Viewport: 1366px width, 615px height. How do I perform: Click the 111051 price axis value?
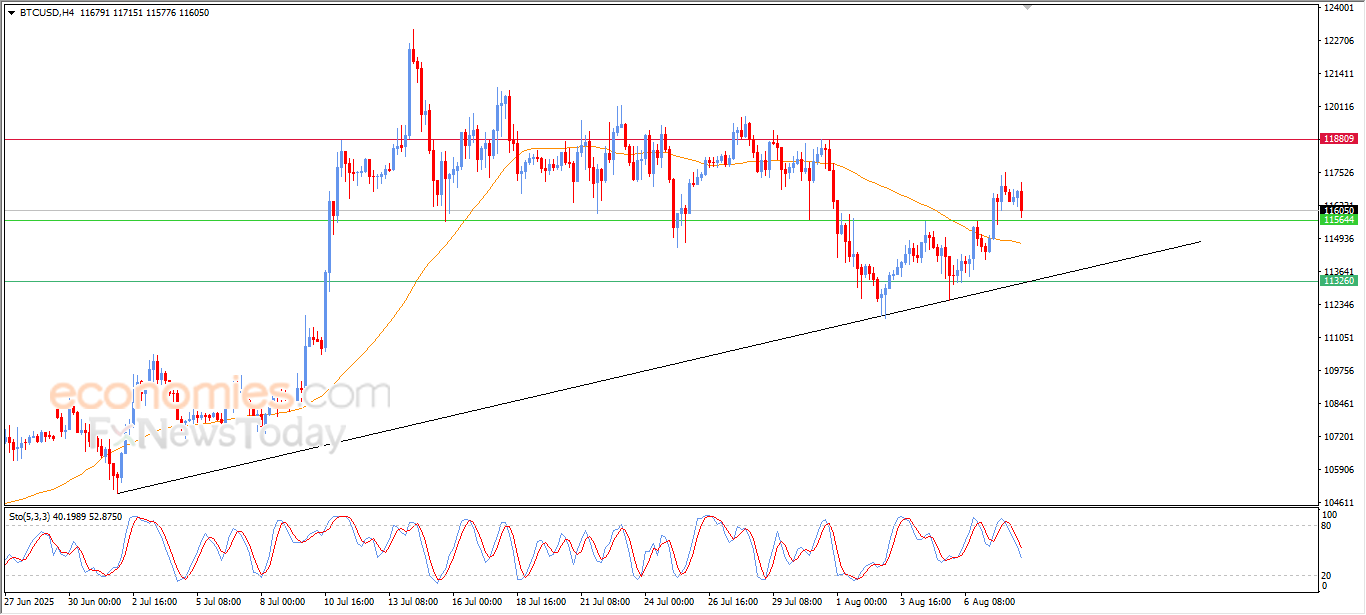pyautogui.click(x=1338, y=338)
